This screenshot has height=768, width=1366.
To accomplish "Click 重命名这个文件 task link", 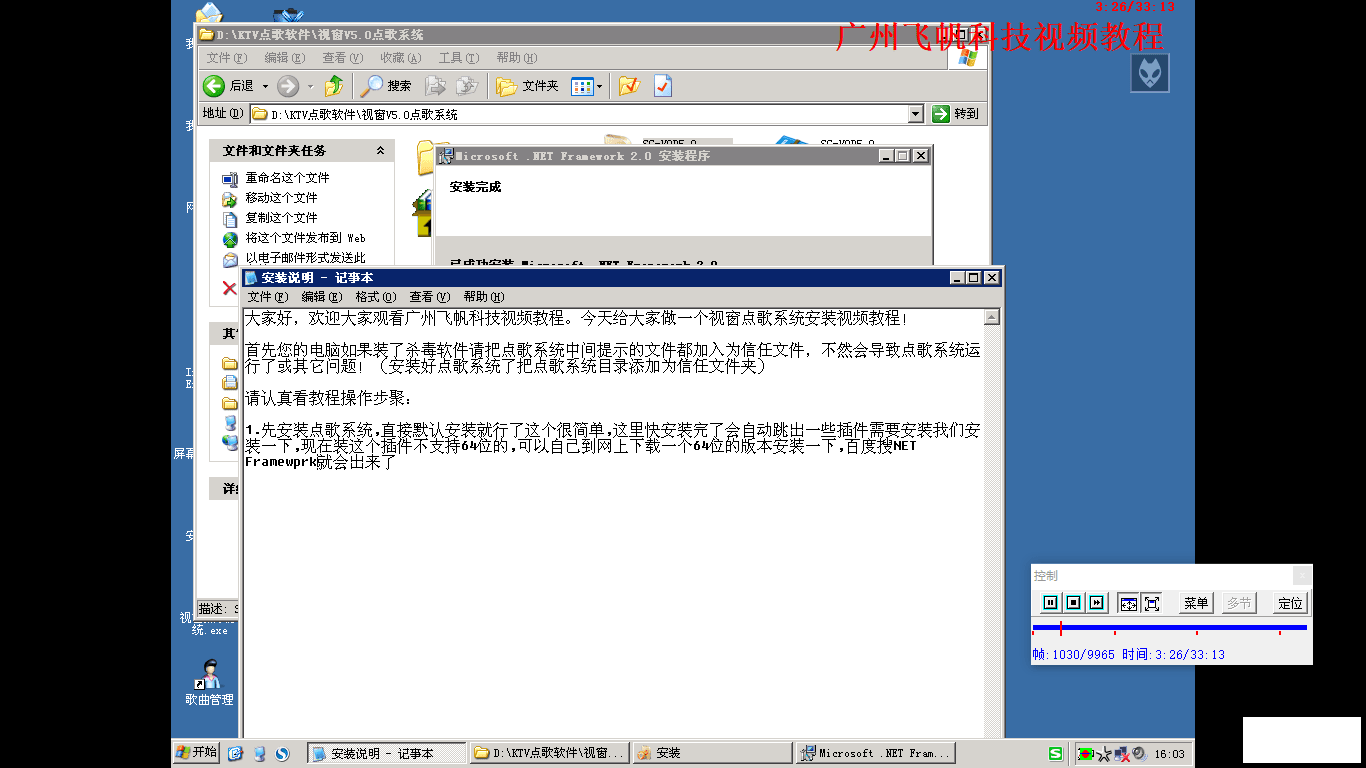I will tap(287, 178).
